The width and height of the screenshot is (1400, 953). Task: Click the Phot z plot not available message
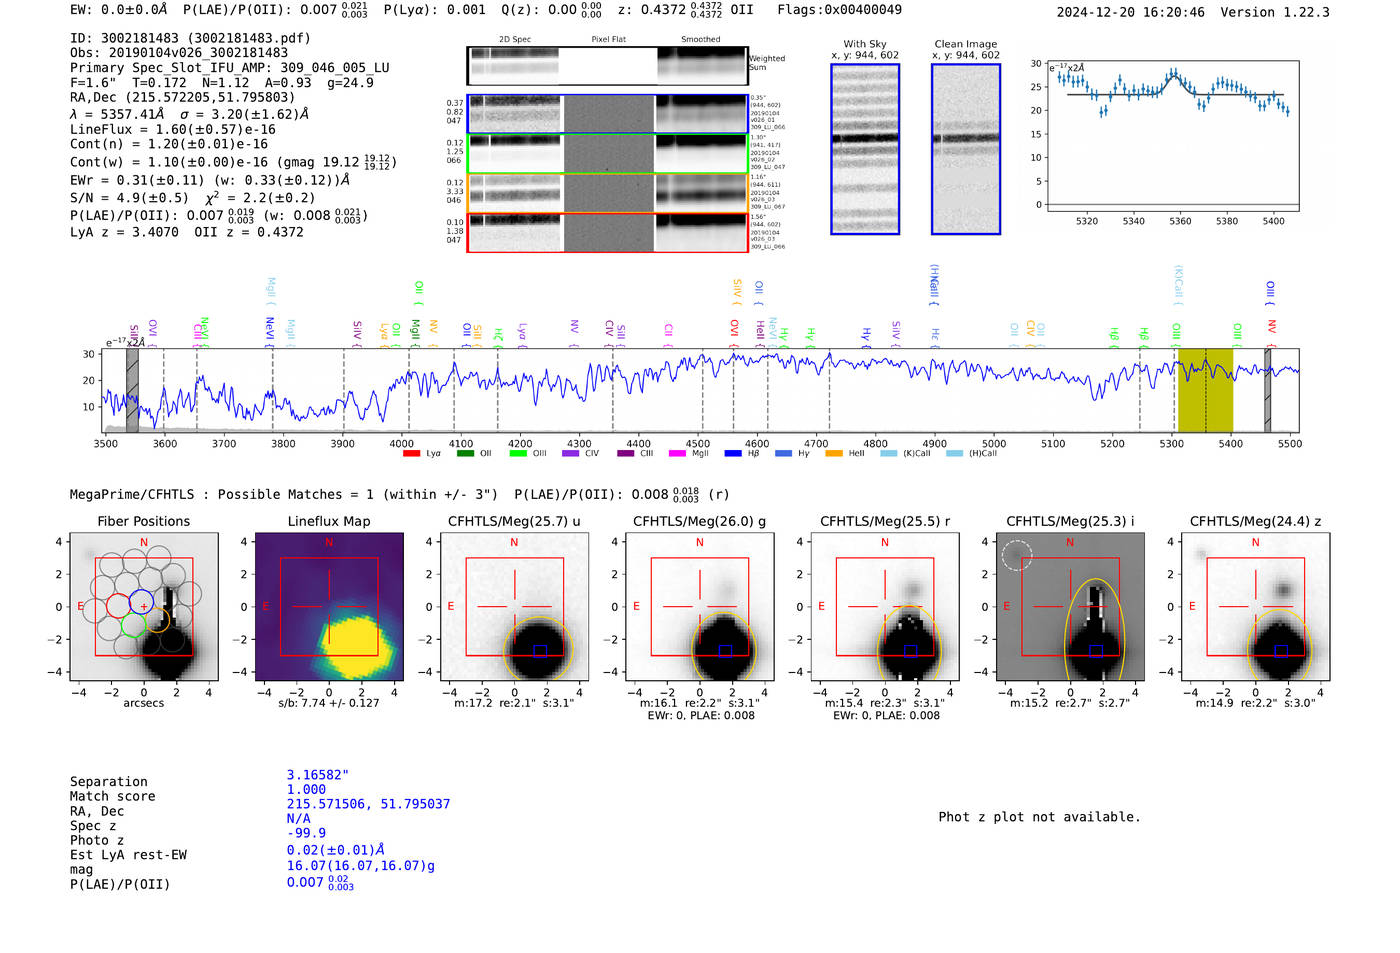(x=1039, y=817)
